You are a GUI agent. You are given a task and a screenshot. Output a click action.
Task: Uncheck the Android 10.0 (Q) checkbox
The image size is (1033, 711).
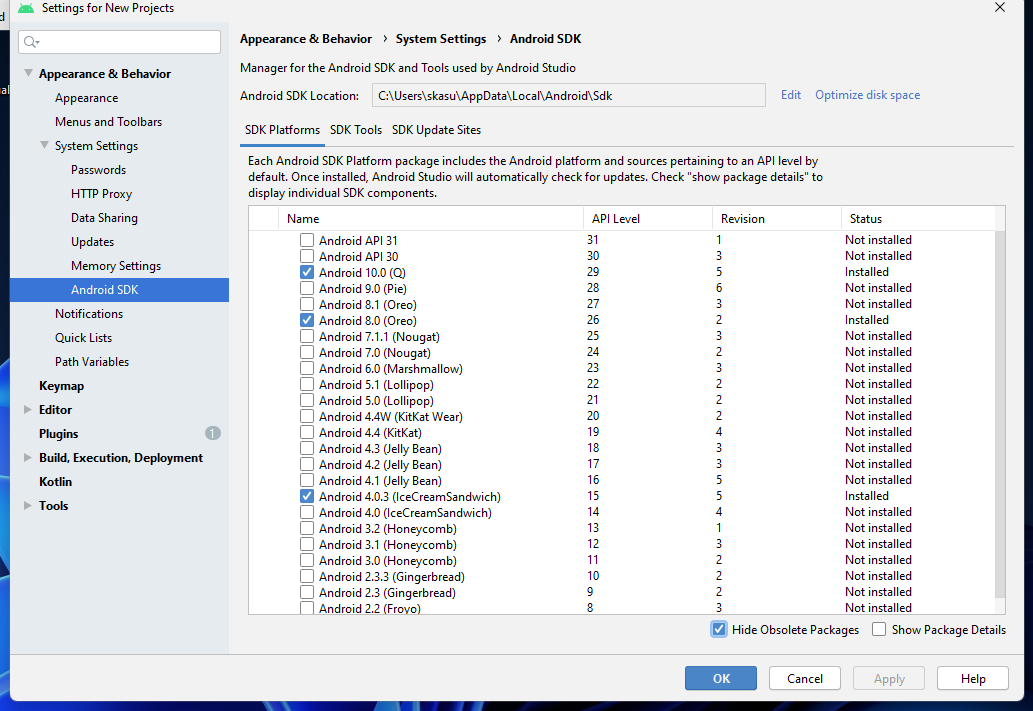pos(307,272)
